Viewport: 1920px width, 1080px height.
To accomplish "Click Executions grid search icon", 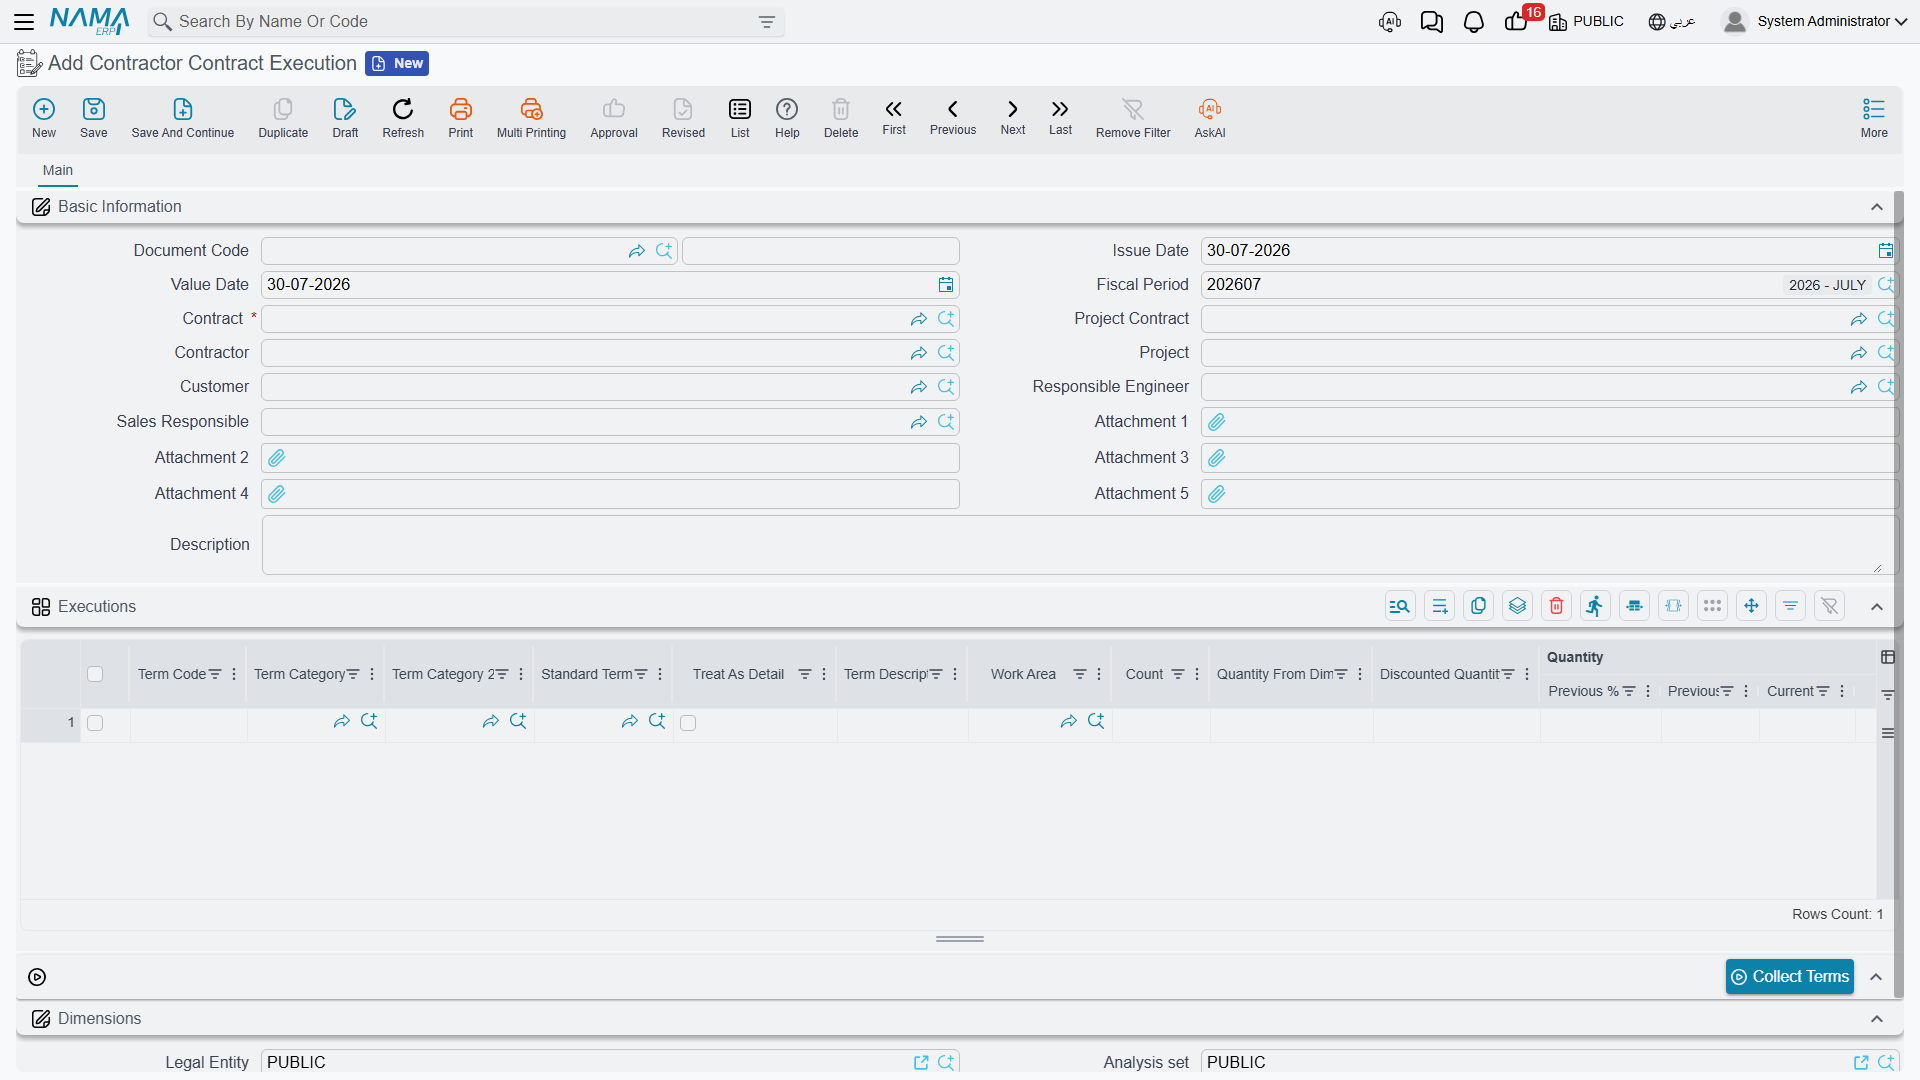I will point(1400,606).
